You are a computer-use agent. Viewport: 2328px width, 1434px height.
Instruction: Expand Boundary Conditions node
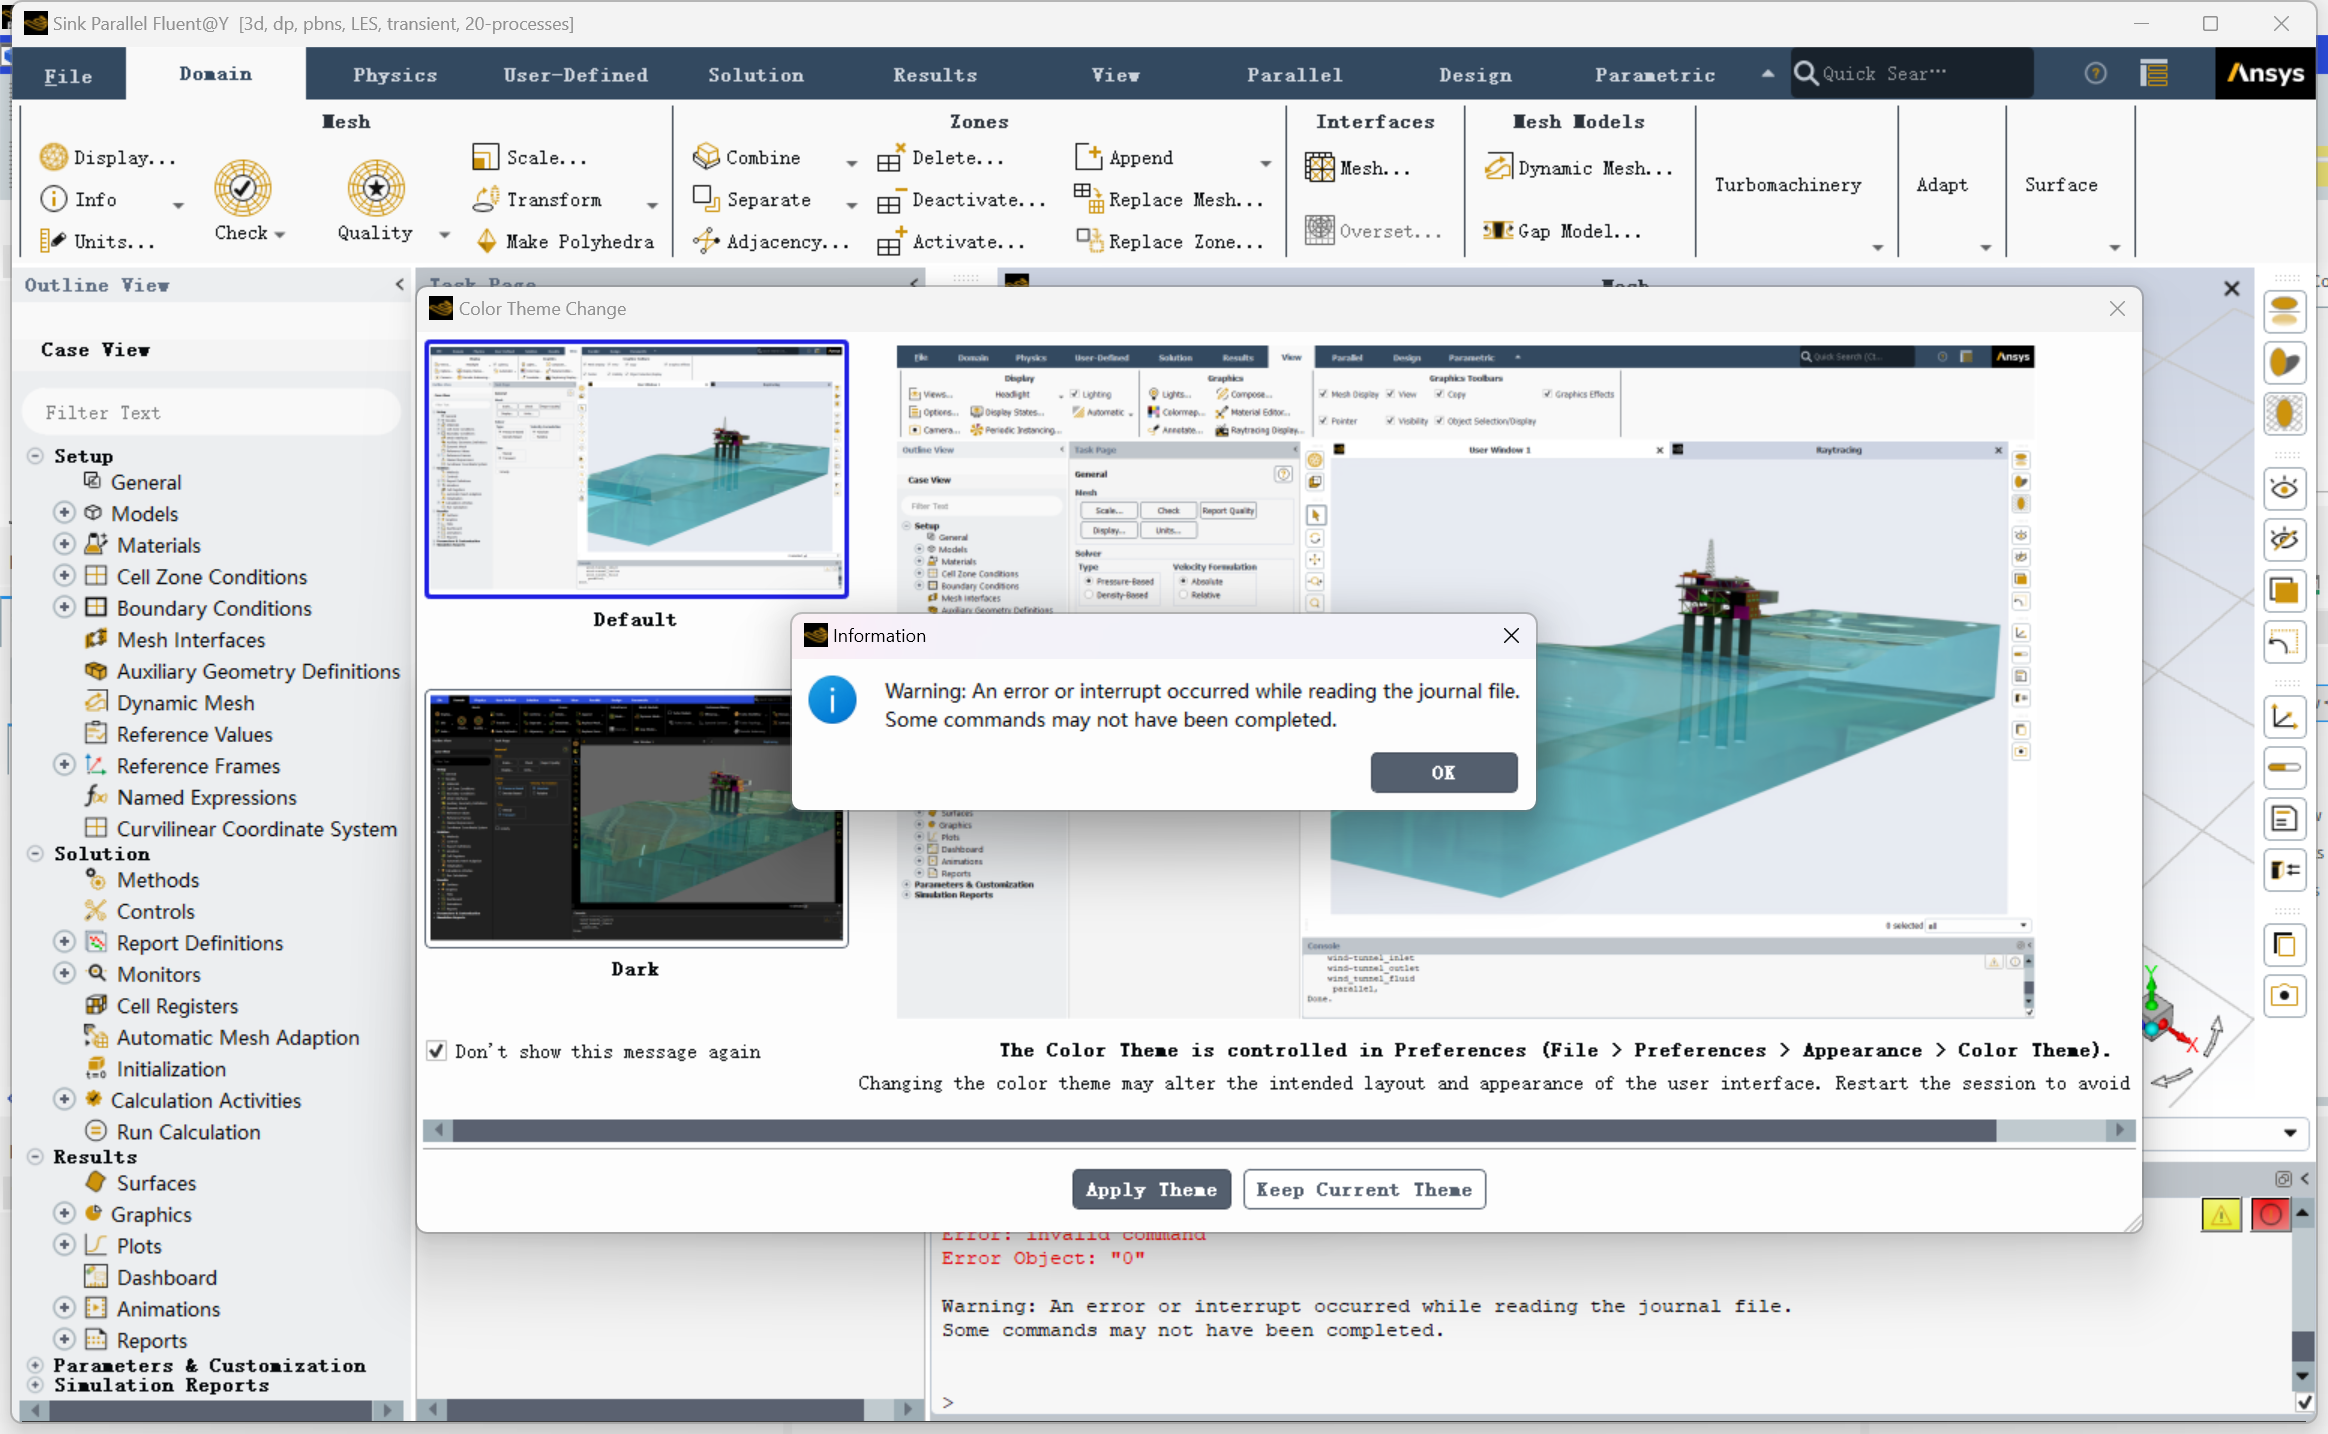pyautogui.click(x=64, y=607)
